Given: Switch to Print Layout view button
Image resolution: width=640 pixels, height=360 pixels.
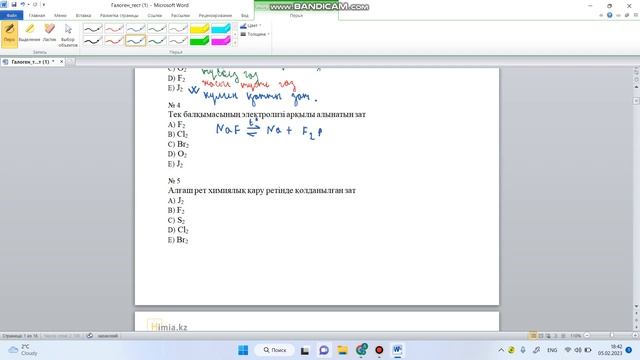Looking at the screenshot, I should pyautogui.click(x=533, y=336).
